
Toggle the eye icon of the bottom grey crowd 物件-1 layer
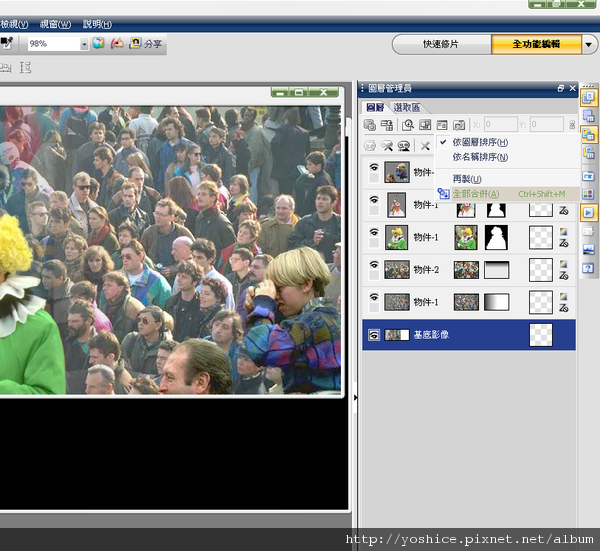374,297
